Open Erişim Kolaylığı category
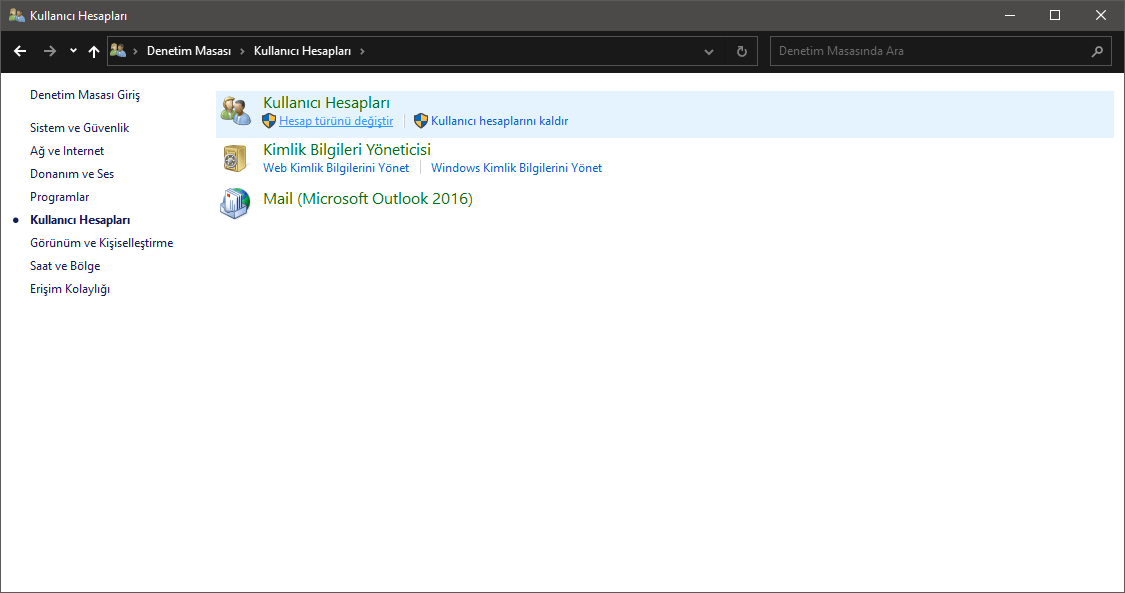Image resolution: width=1125 pixels, height=593 pixels. pyautogui.click(x=70, y=289)
